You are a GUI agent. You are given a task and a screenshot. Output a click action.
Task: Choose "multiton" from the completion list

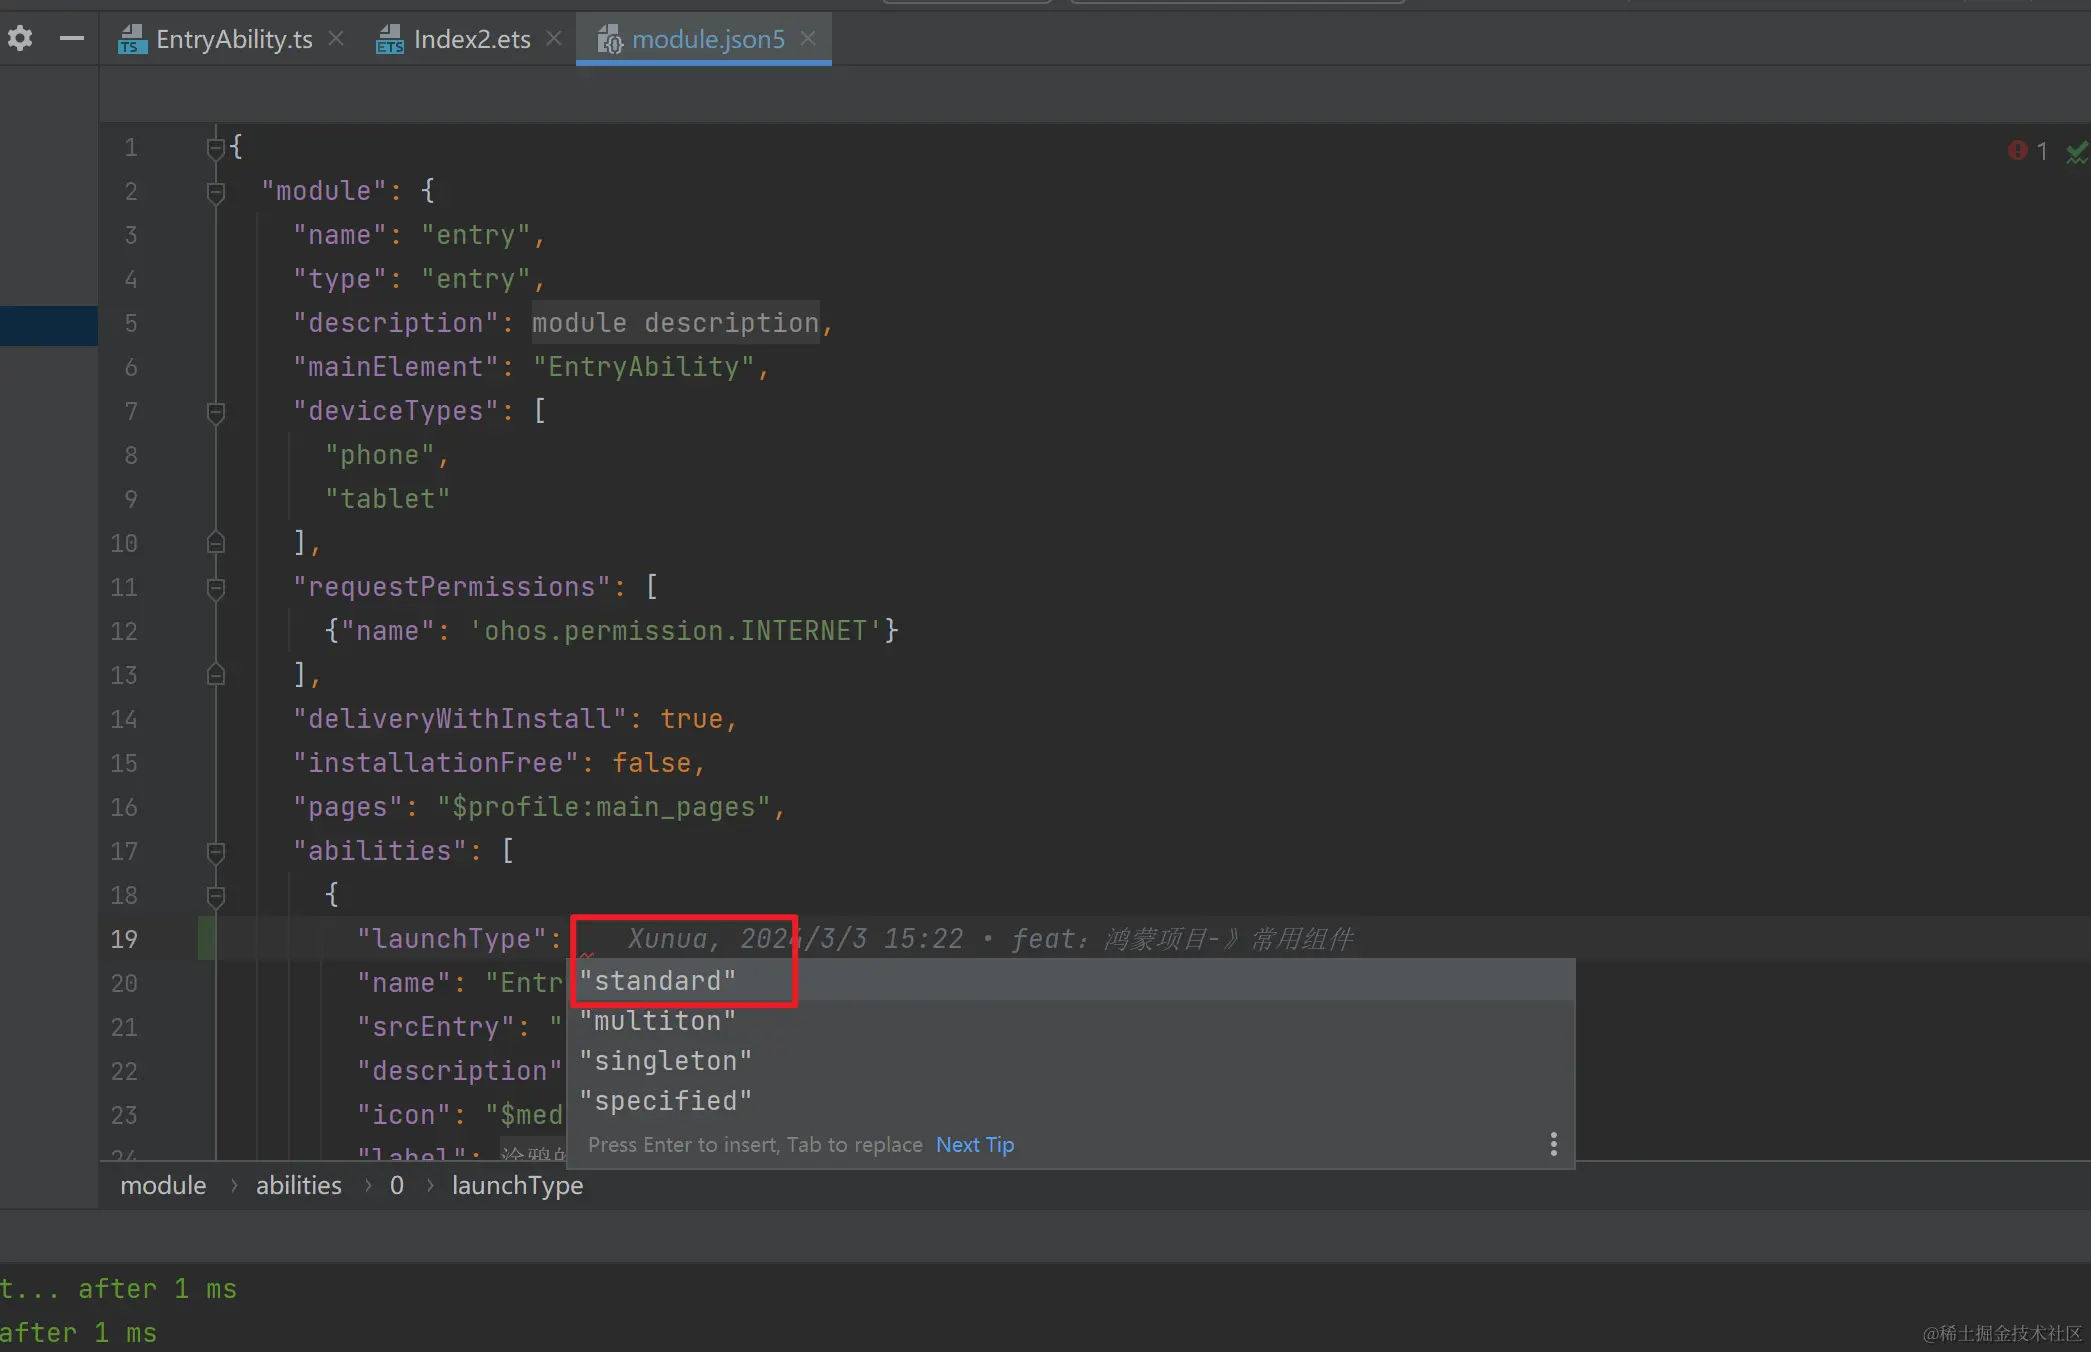point(1071,1020)
